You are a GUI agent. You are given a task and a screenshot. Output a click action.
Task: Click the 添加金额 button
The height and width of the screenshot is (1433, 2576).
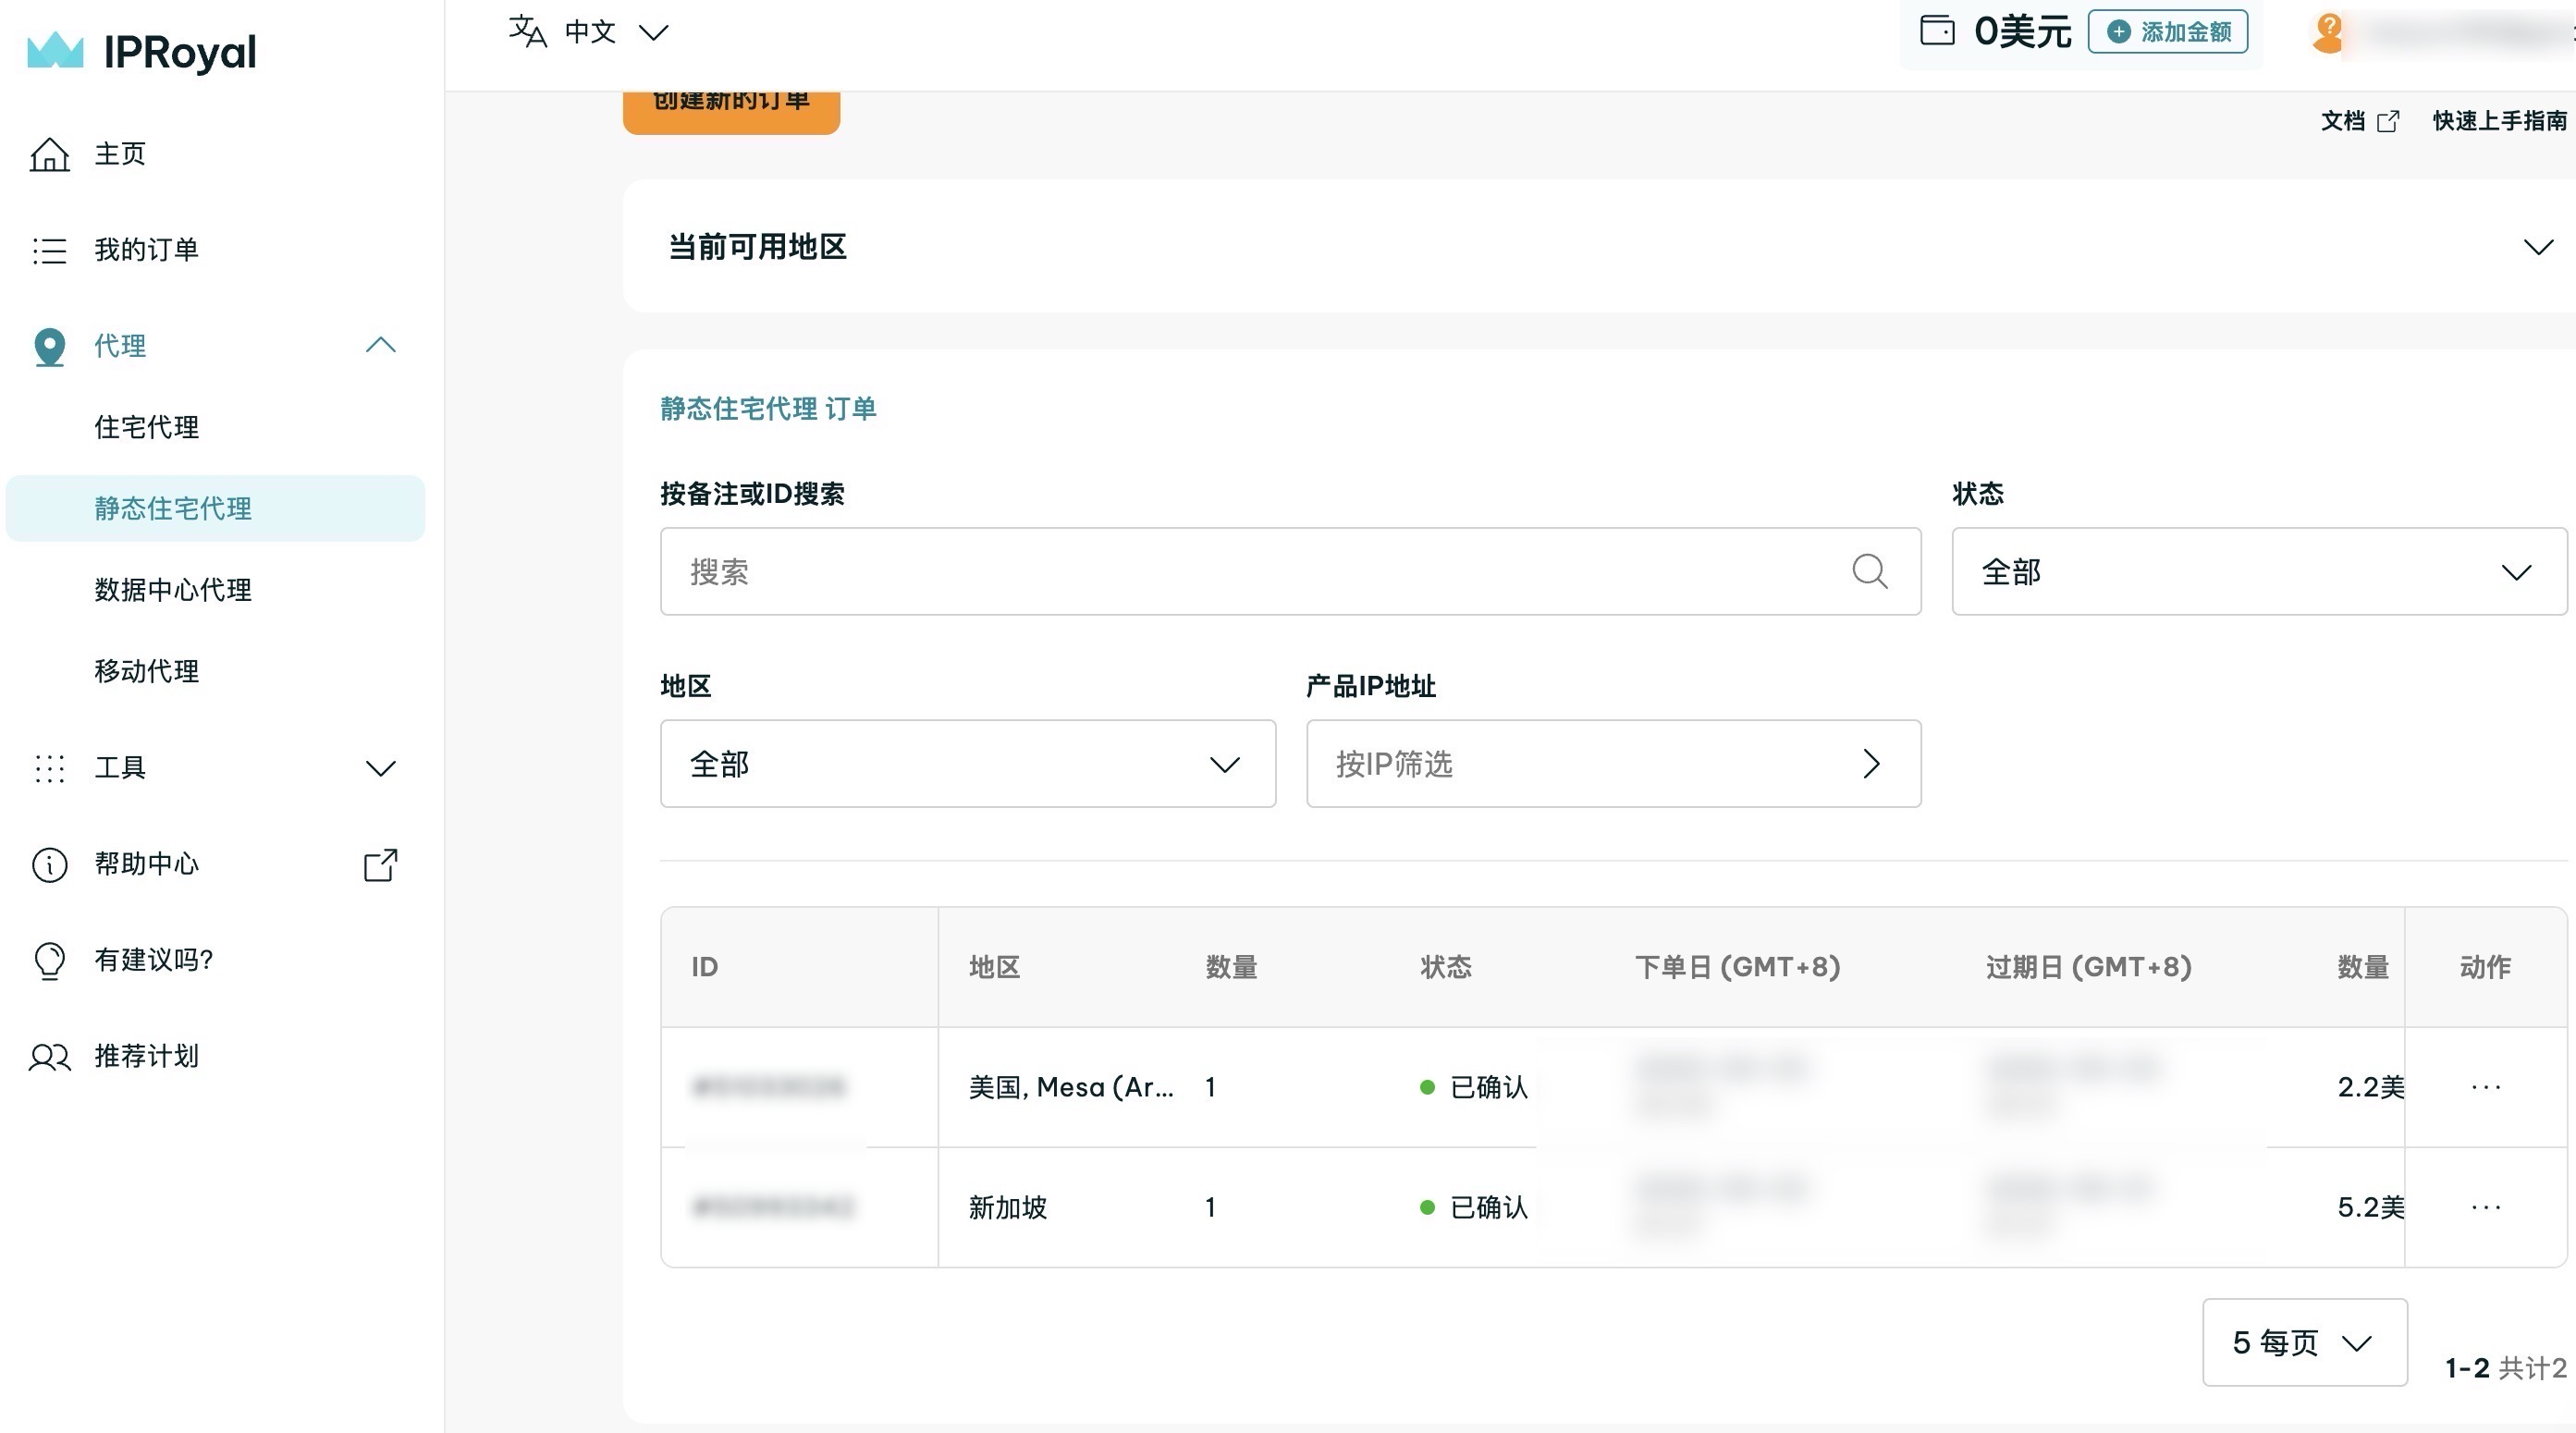(2167, 32)
